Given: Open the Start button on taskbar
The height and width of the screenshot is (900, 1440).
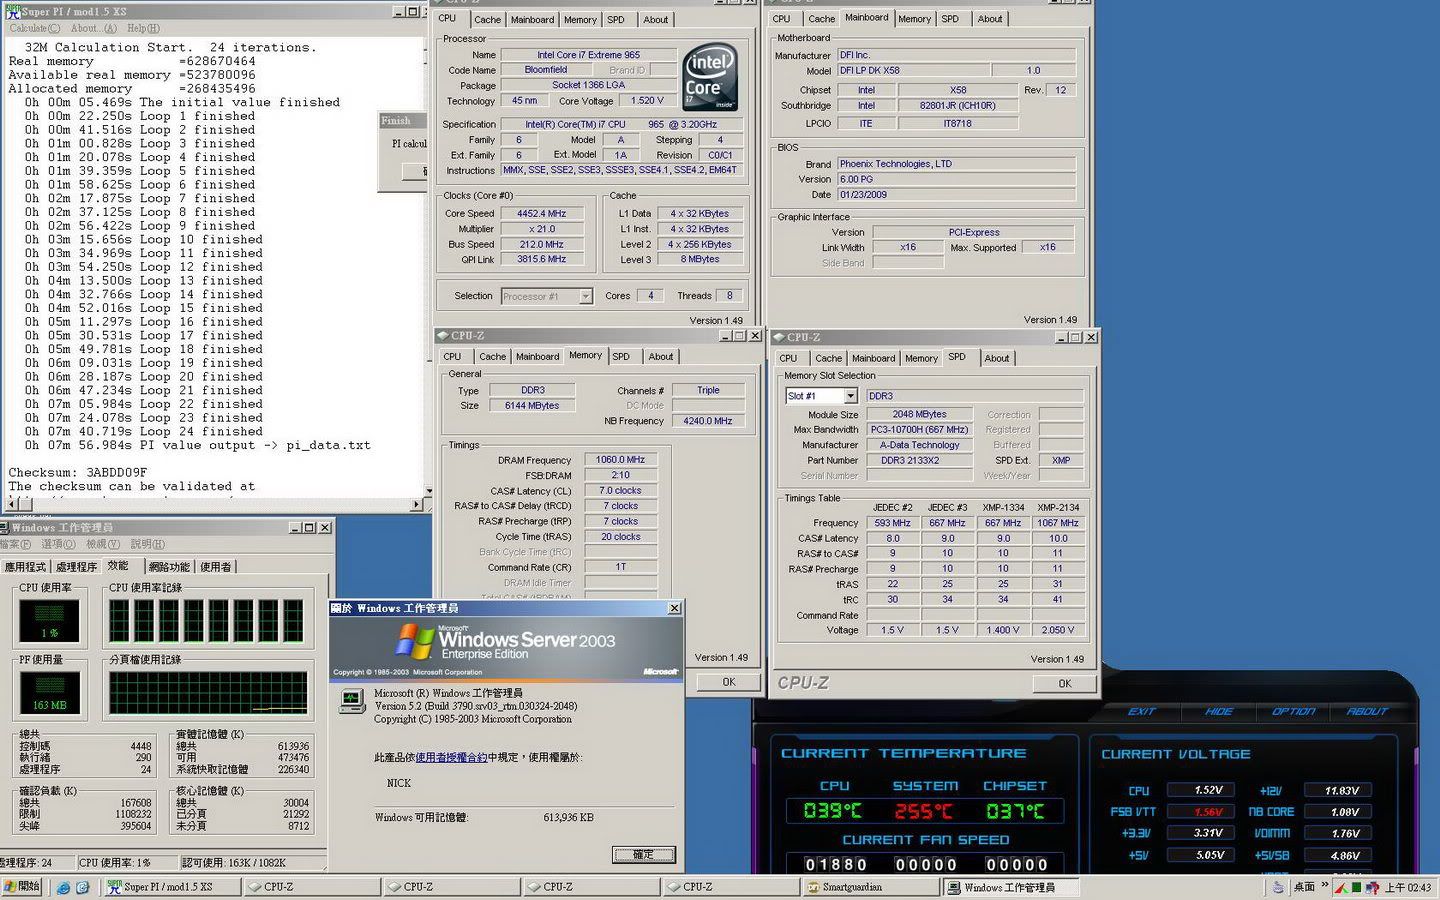Looking at the screenshot, I should click(x=22, y=887).
